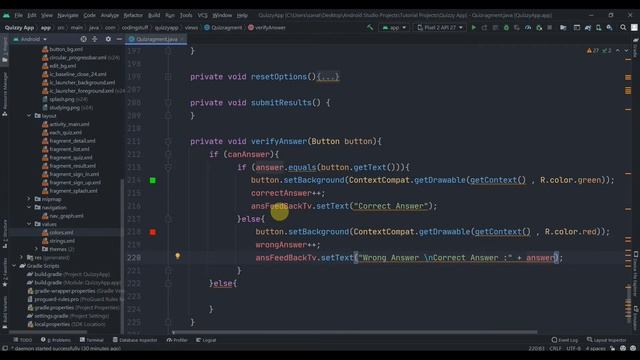Click the Stop button in run toolbar

550,27
